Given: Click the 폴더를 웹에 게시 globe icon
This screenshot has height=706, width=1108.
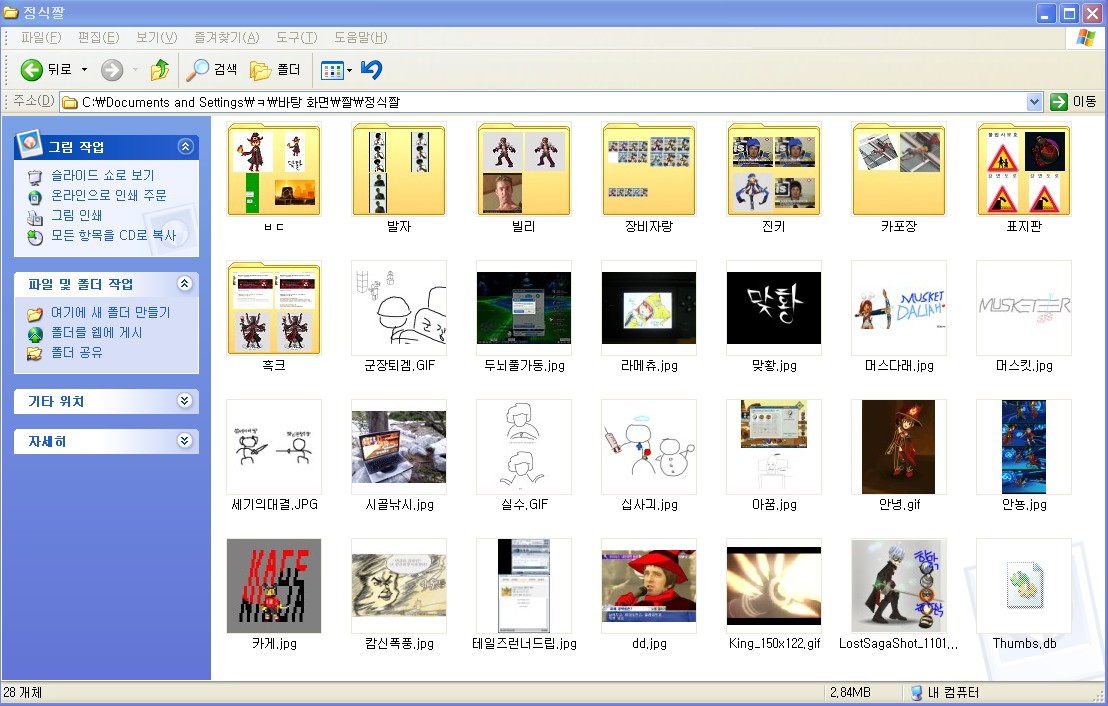Looking at the screenshot, I should 35,333.
